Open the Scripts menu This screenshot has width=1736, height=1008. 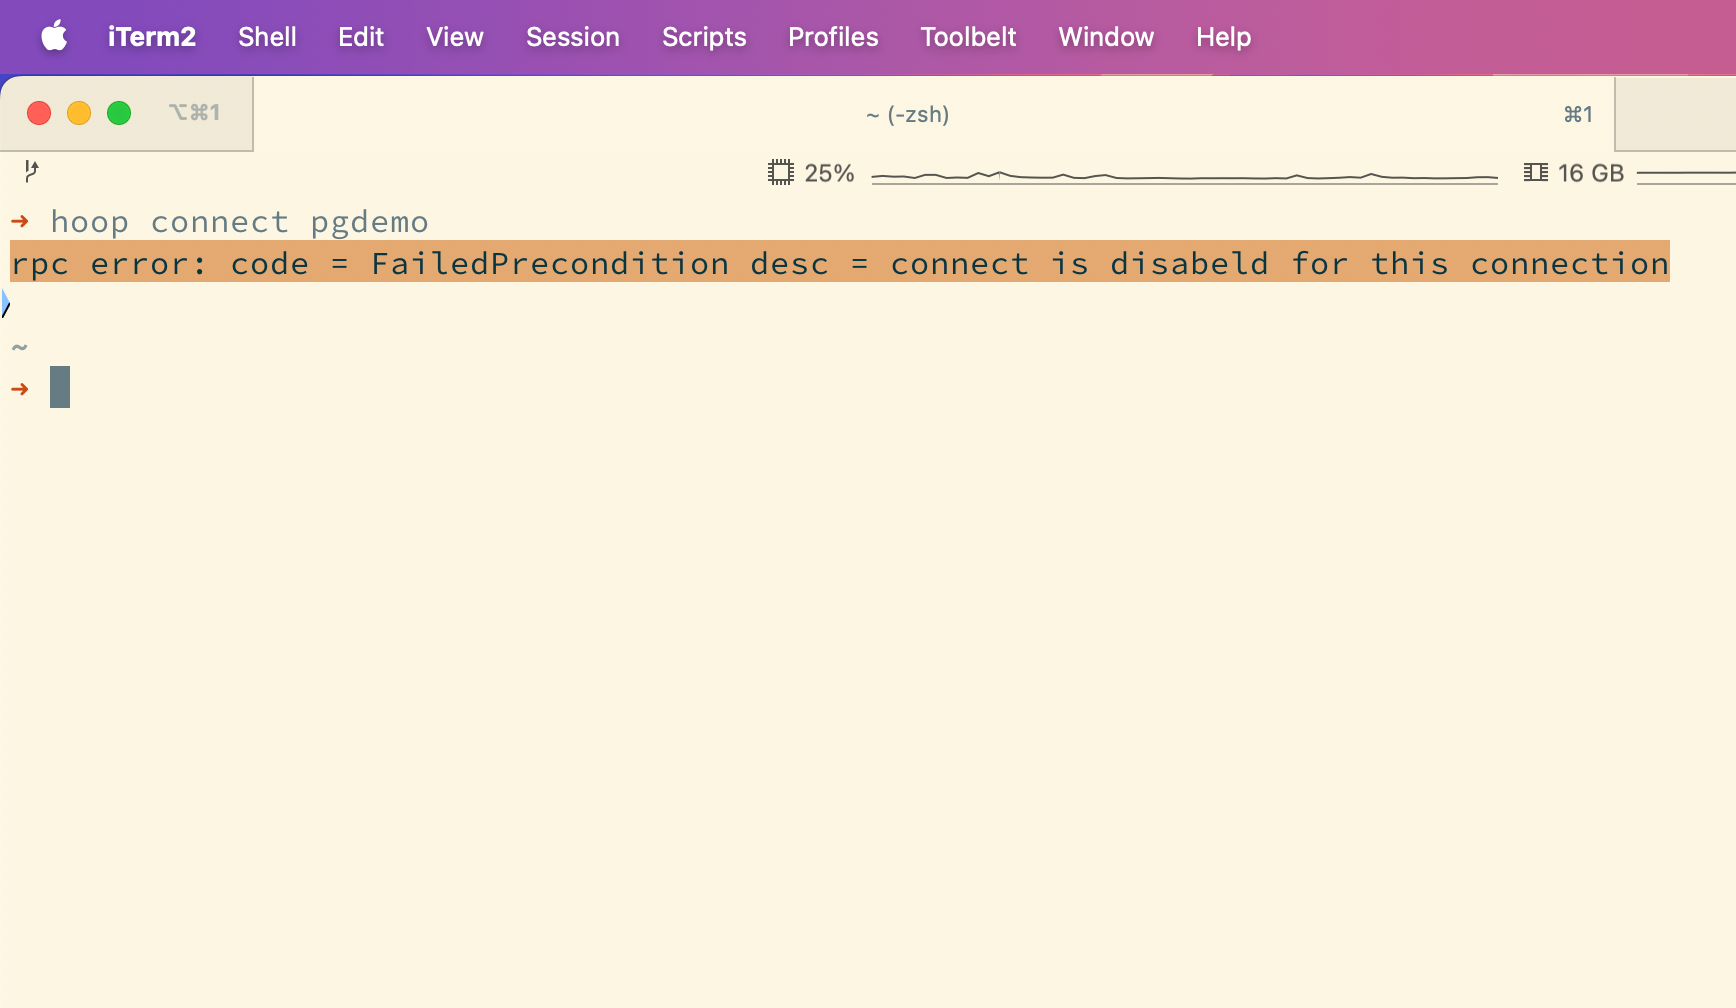[x=703, y=37]
